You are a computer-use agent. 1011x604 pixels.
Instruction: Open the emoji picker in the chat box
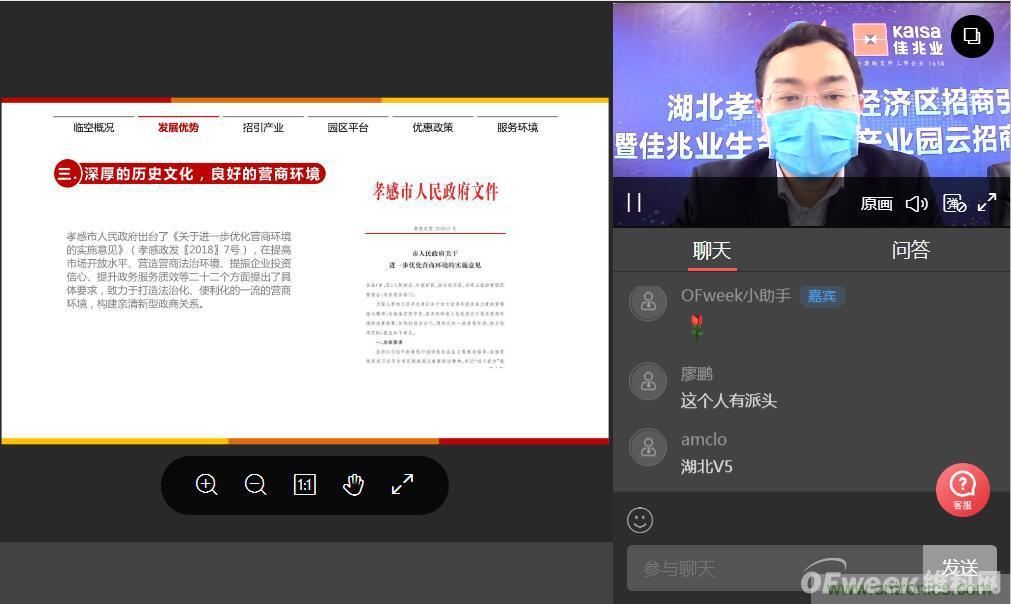tap(640, 520)
